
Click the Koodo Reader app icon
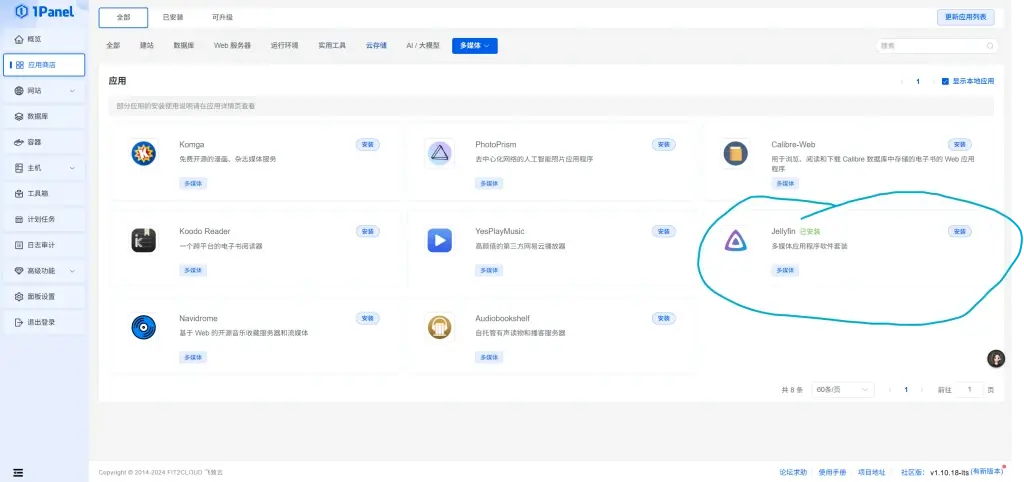click(x=144, y=240)
